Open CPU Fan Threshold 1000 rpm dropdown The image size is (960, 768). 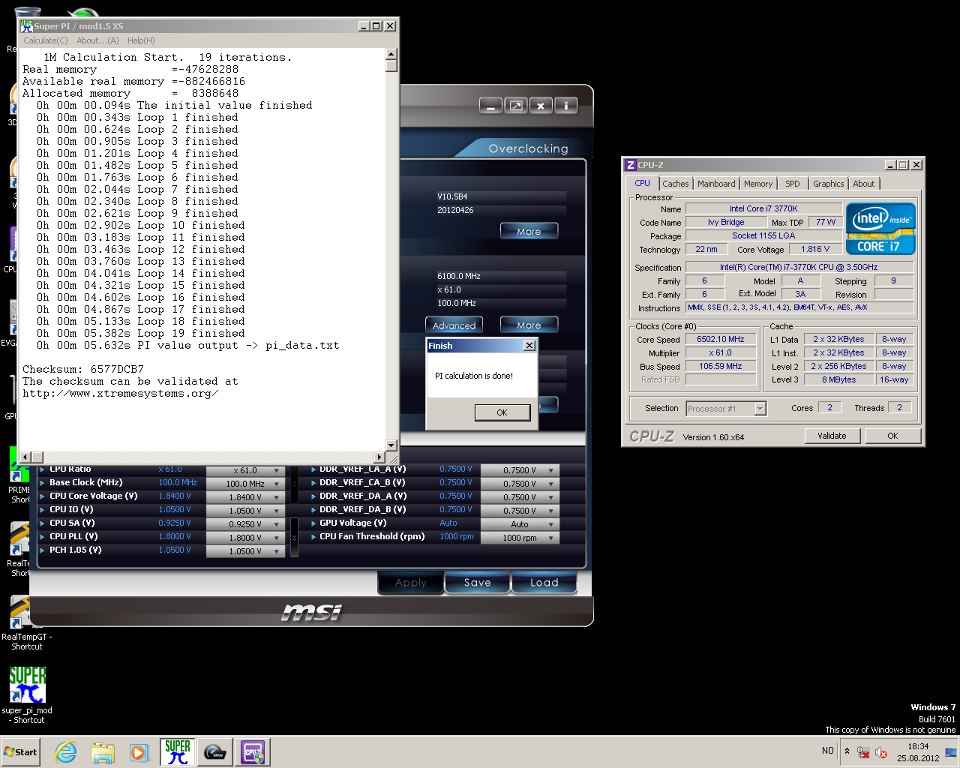tap(520, 538)
